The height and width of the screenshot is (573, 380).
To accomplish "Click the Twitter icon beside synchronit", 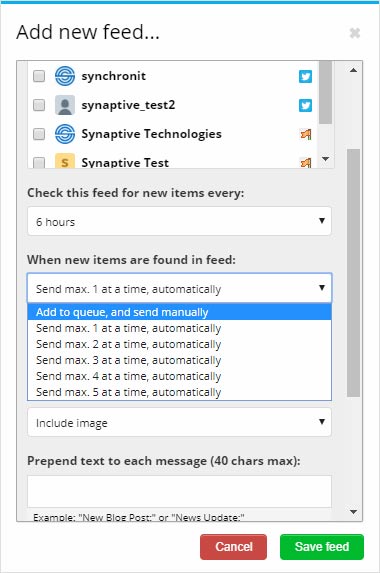I will pos(305,76).
